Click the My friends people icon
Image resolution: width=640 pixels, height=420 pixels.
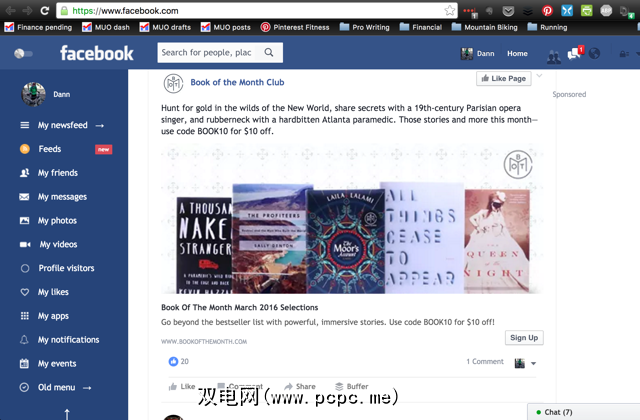[24, 173]
